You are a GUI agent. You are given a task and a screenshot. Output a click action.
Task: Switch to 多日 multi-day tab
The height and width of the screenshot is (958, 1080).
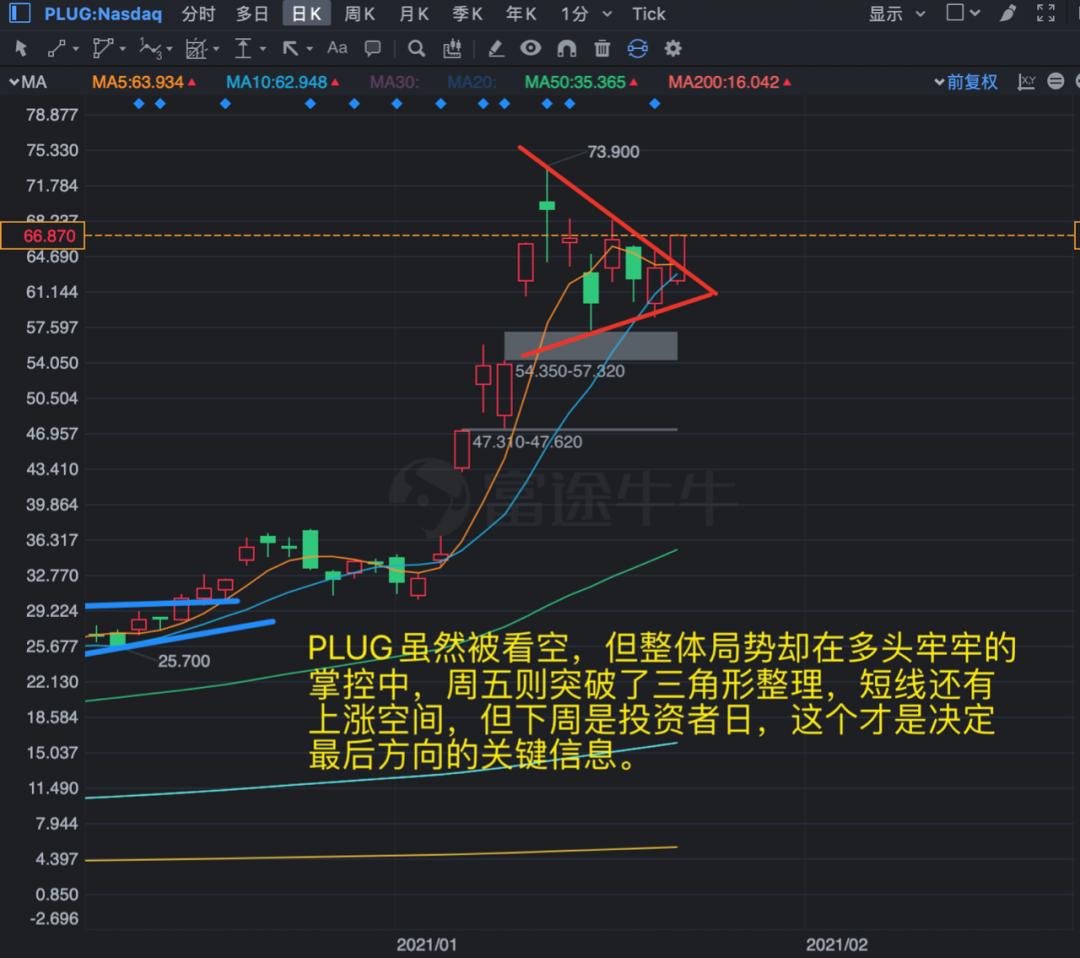252,14
